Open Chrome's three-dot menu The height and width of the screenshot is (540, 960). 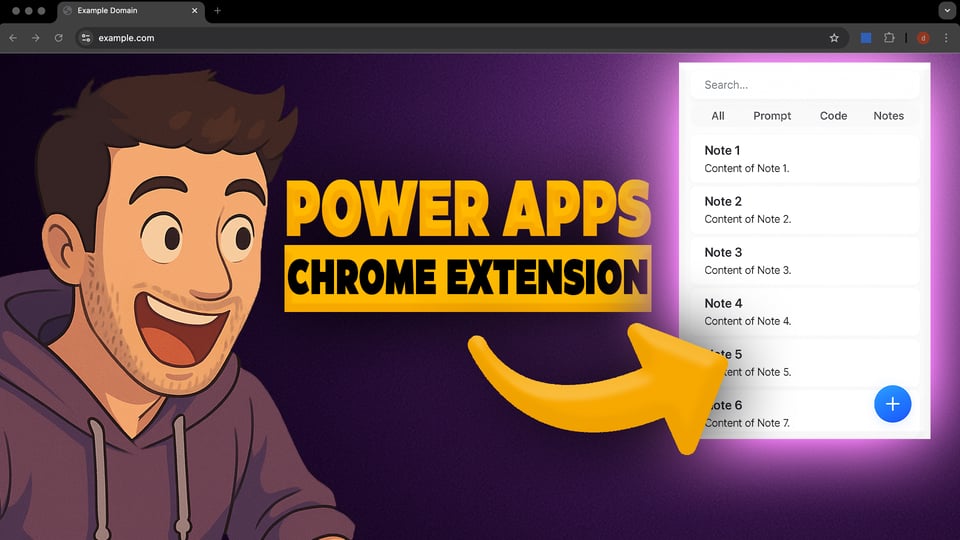[946, 38]
